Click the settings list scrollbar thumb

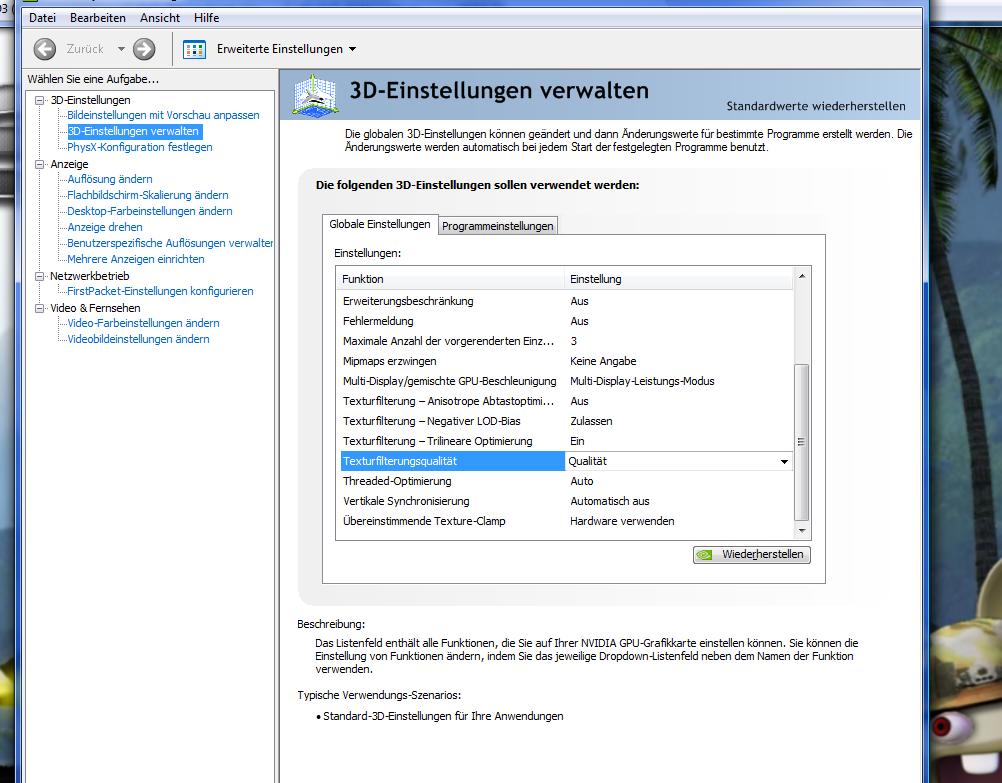(x=801, y=442)
